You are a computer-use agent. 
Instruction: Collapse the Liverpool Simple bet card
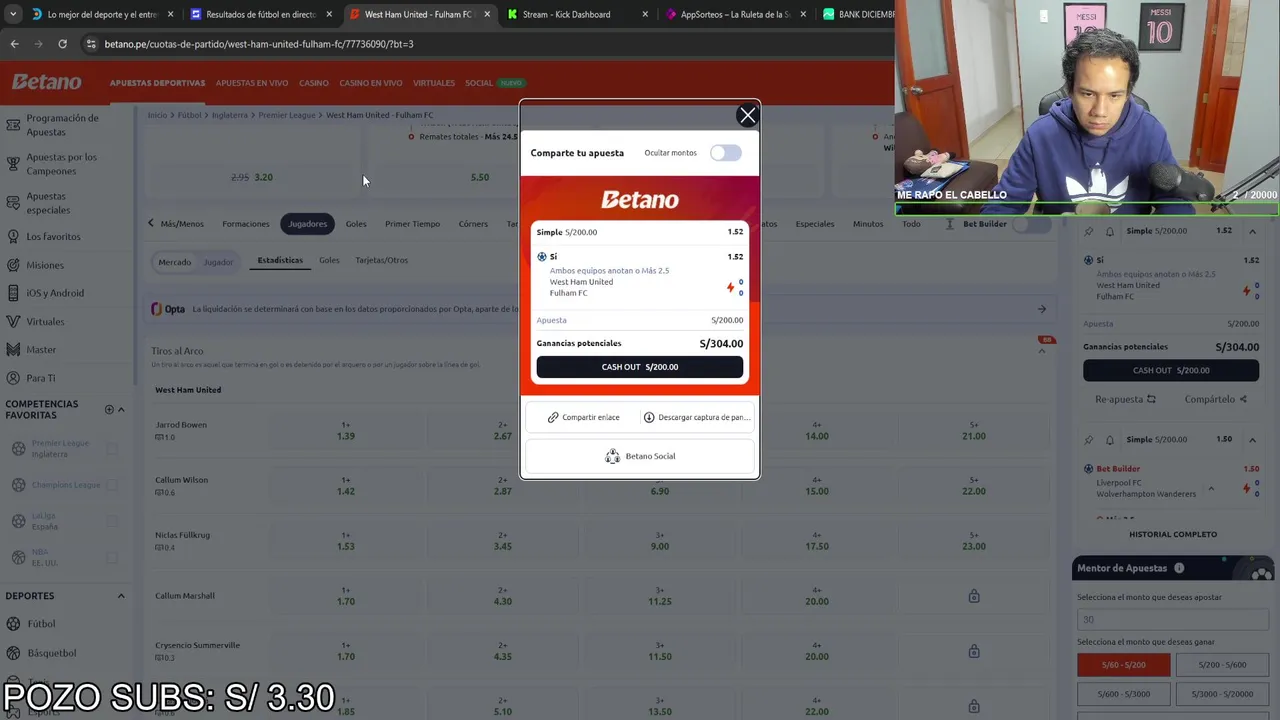click(x=1252, y=440)
